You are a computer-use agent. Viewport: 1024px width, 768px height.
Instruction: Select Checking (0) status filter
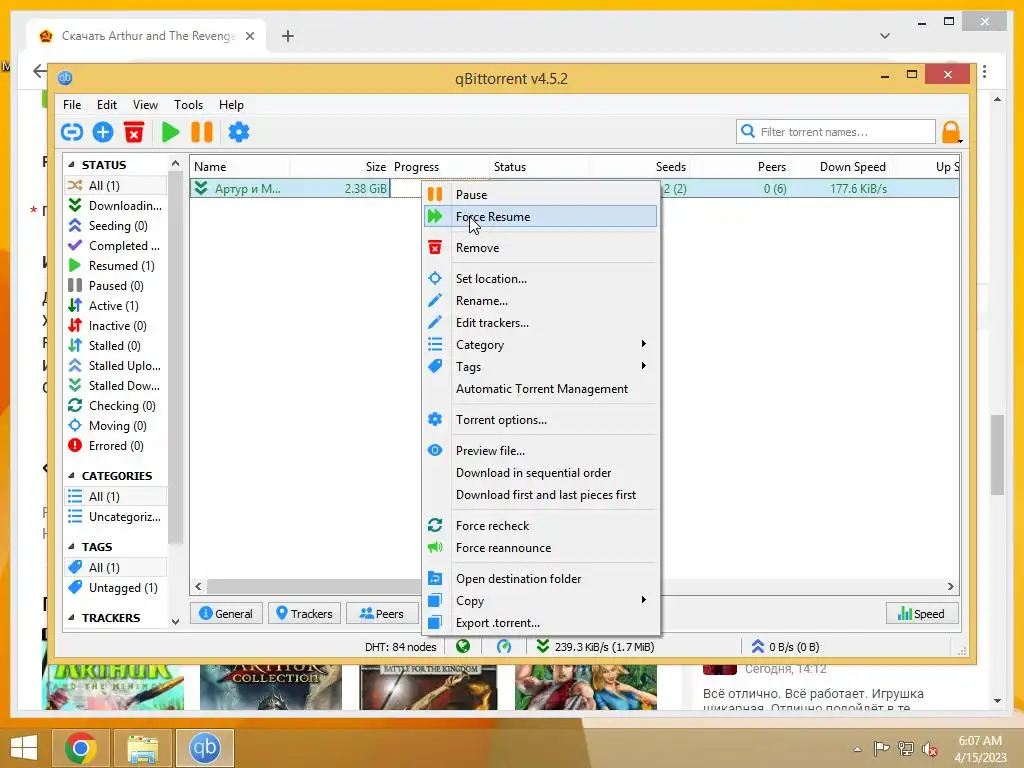pos(116,406)
